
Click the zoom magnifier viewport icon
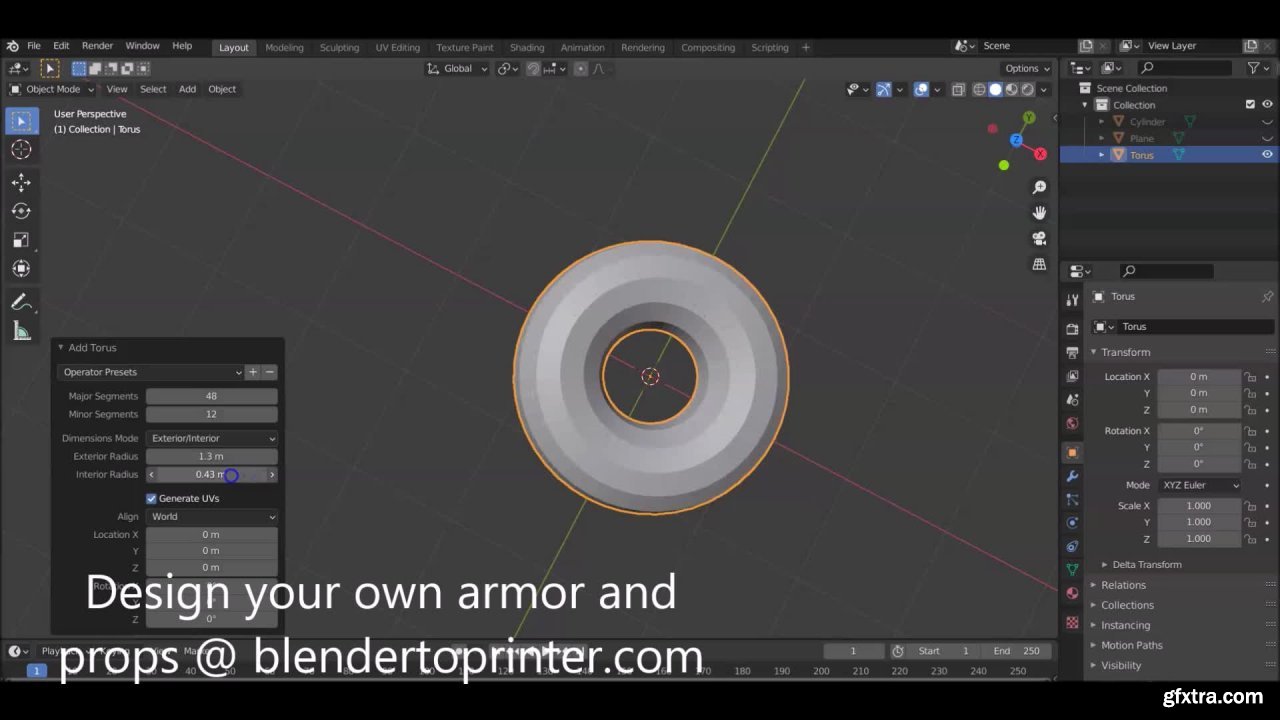pos(1039,187)
